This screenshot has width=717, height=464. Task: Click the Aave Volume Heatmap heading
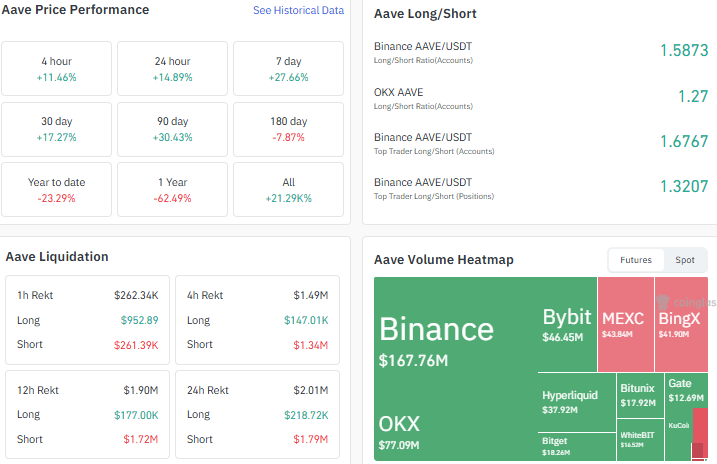[444, 260]
